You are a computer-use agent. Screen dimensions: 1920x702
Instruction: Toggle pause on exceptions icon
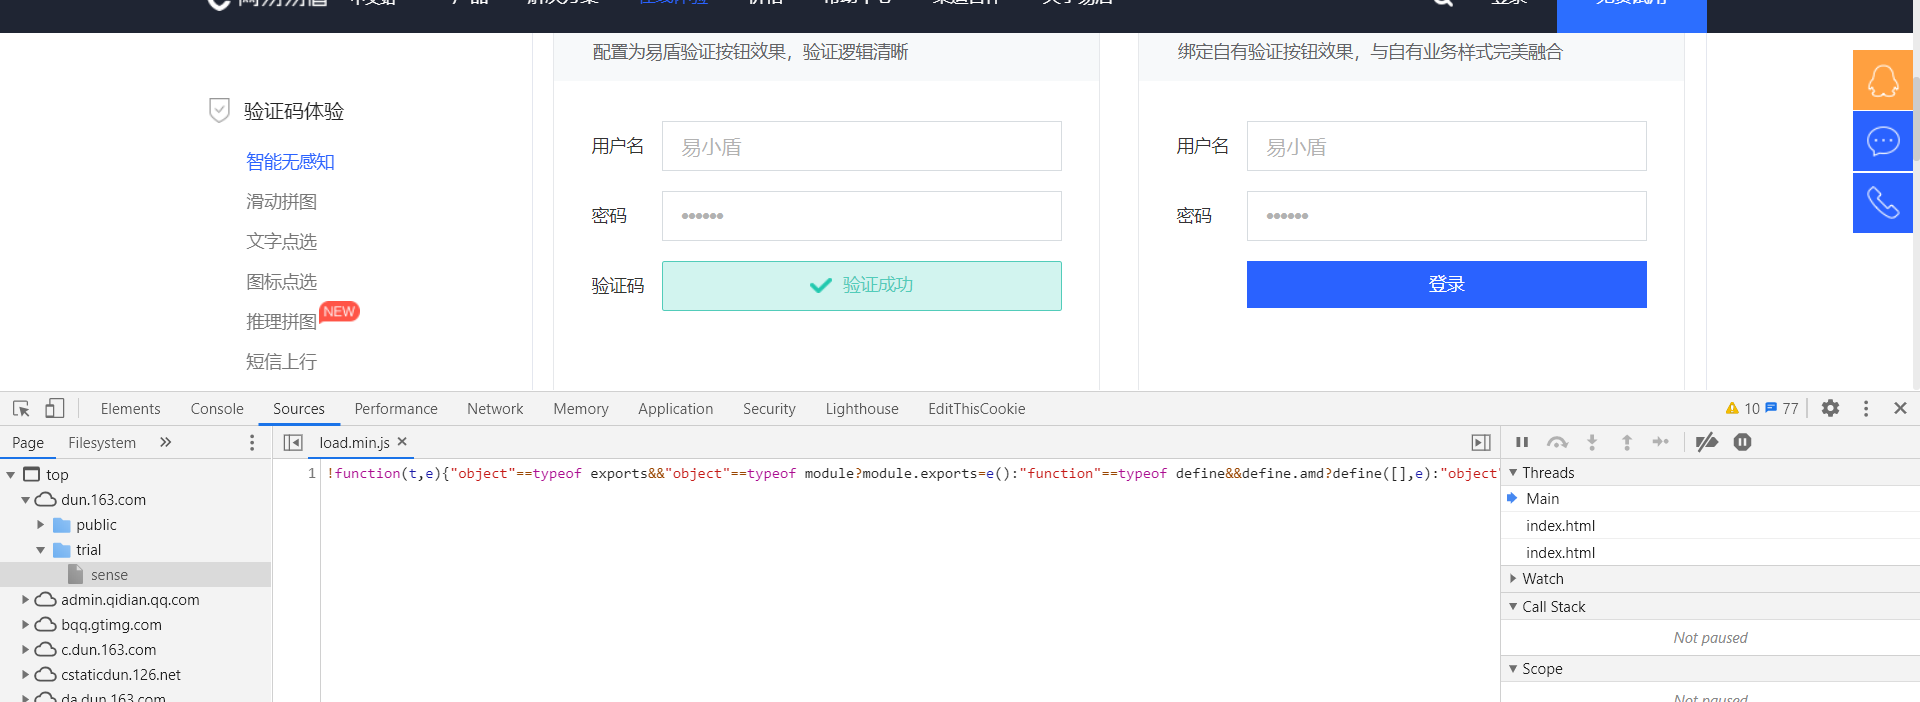(1743, 442)
